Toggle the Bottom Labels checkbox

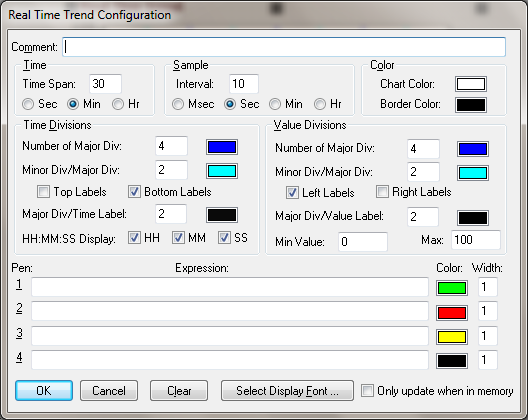click(134, 192)
